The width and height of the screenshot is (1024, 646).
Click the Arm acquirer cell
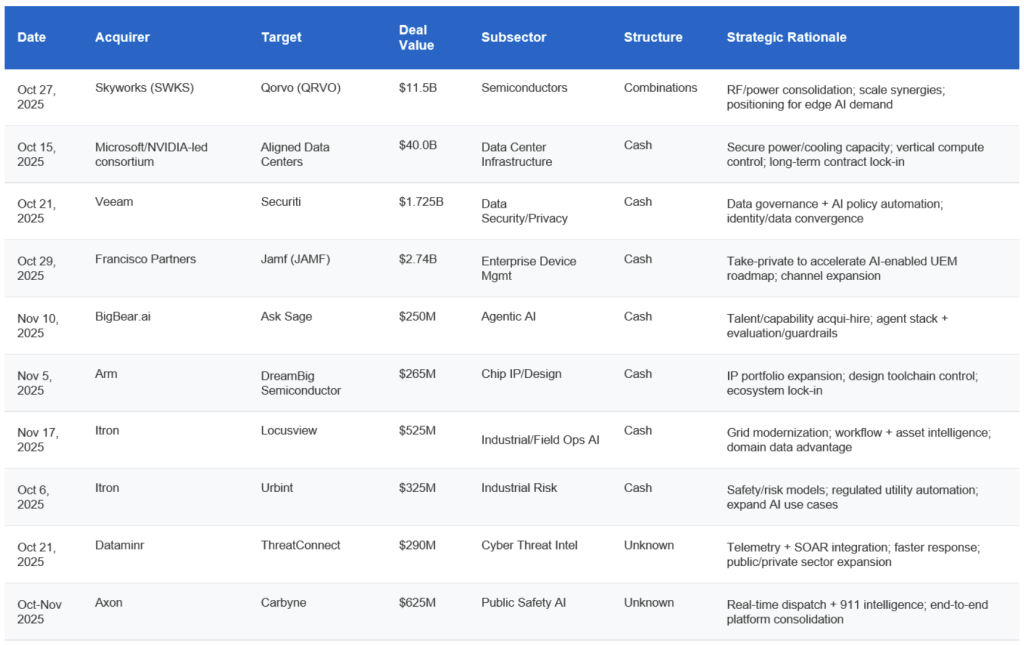(x=106, y=374)
